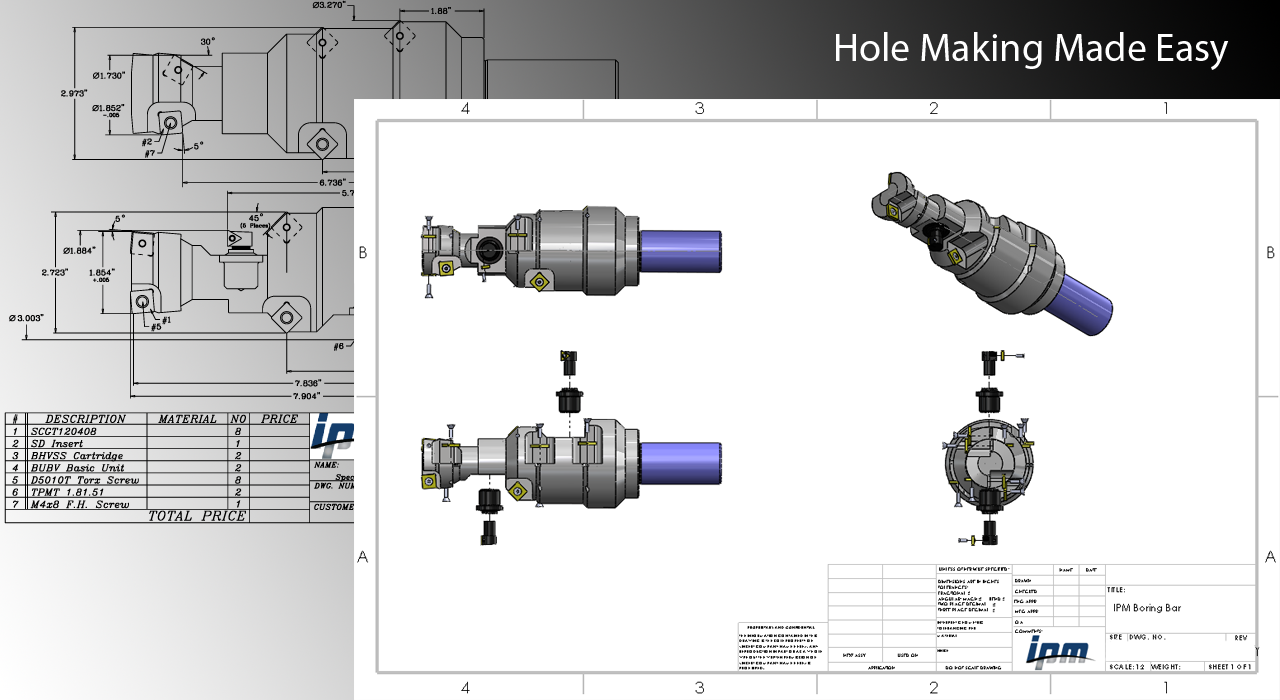The width and height of the screenshot is (1280, 700).
Task: Click the top-left side view of boring bar
Action: 570,250
